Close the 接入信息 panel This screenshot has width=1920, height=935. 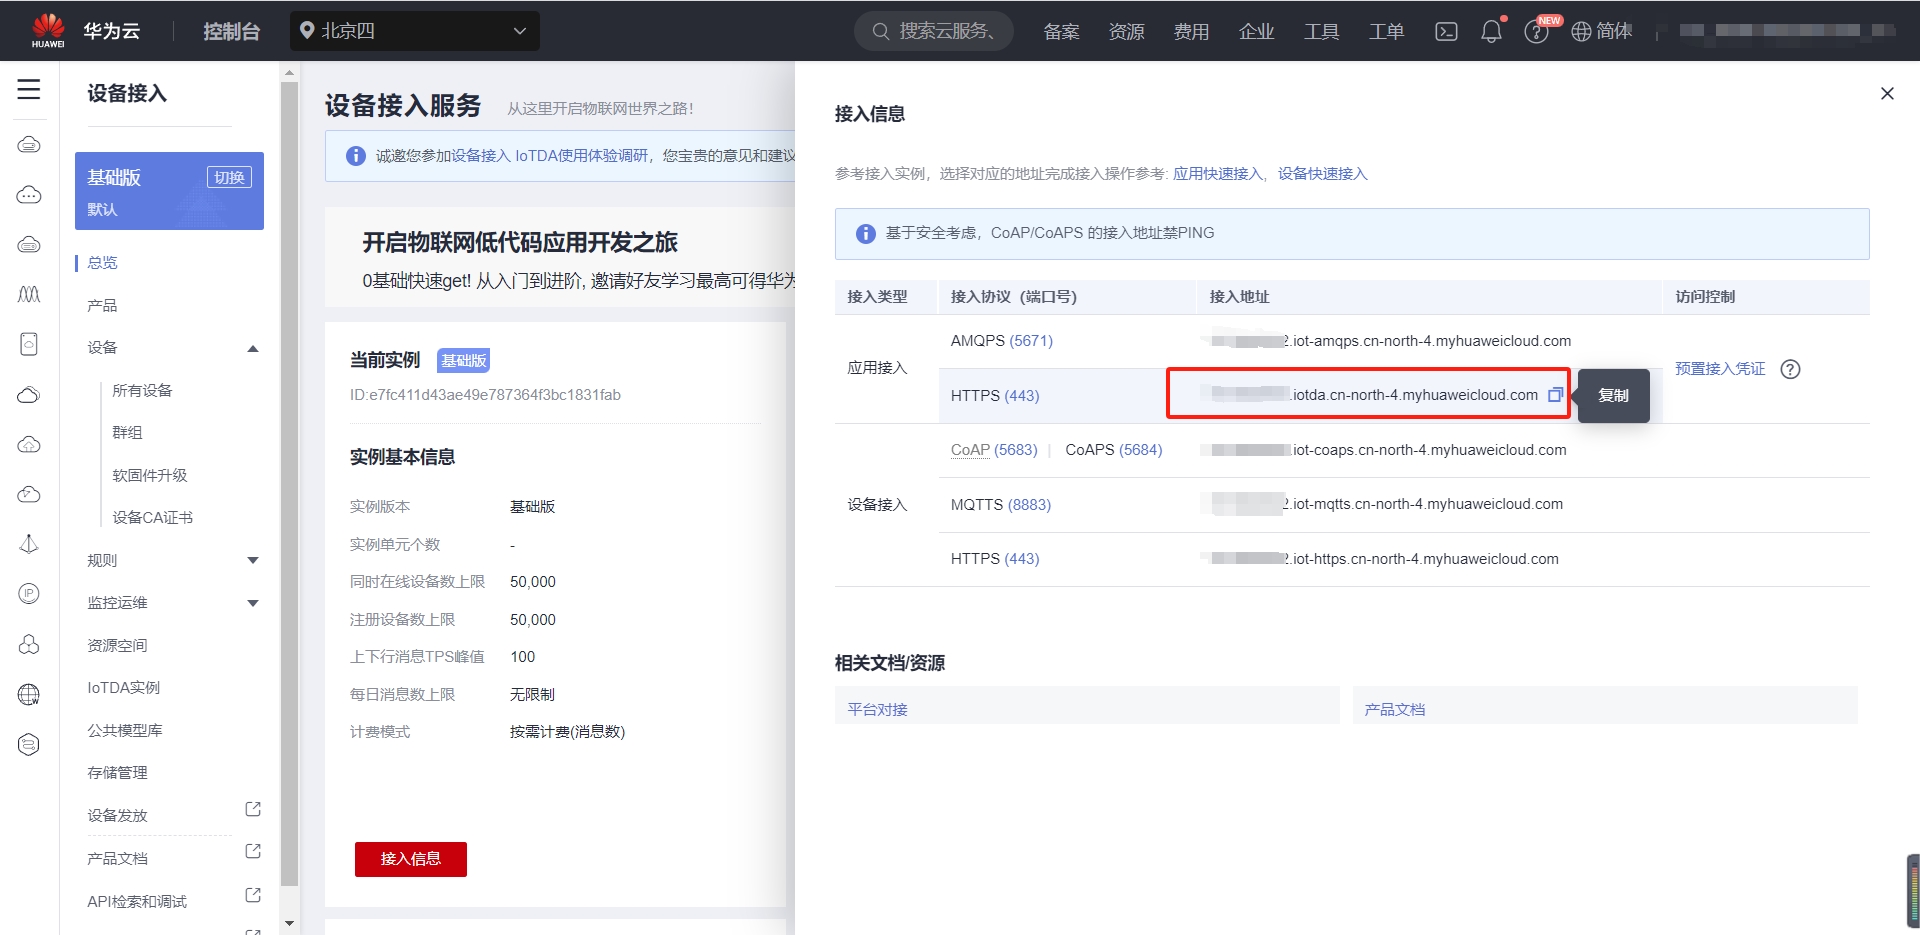(1887, 93)
